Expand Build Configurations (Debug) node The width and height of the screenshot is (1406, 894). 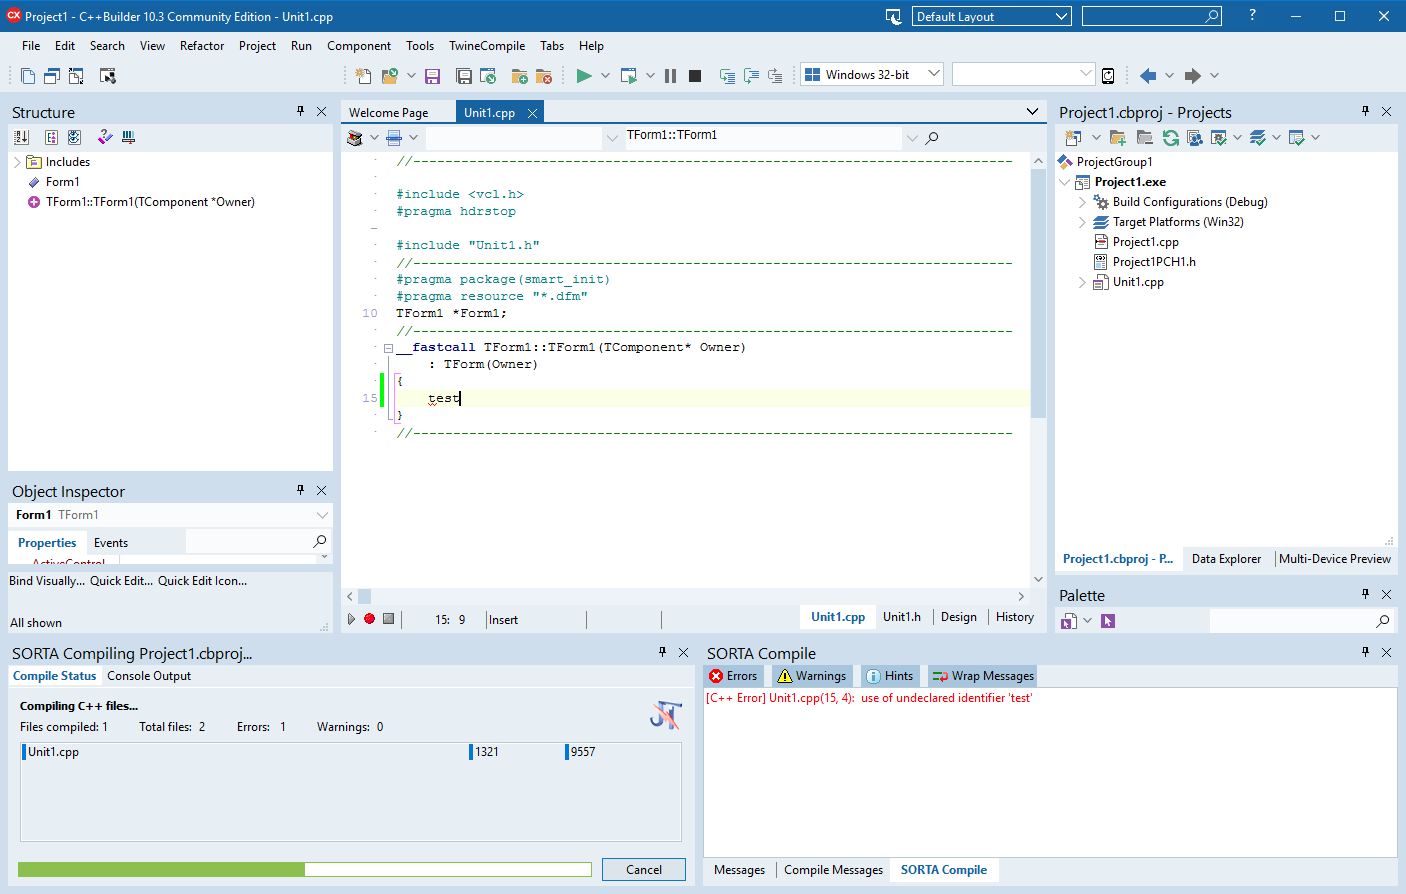[x=1082, y=202]
